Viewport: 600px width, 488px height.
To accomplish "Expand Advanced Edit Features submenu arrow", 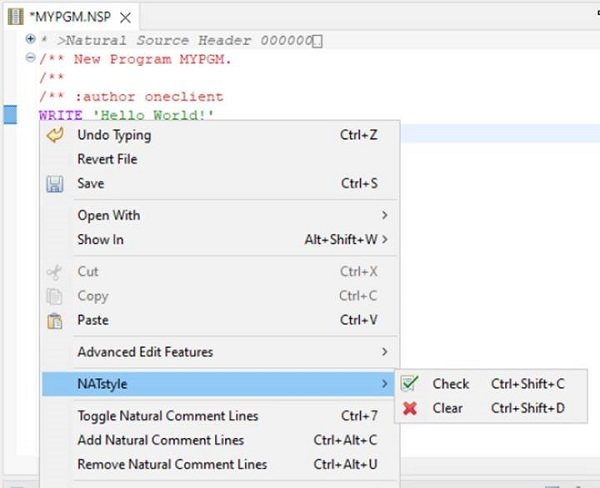I will click(385, 352).
